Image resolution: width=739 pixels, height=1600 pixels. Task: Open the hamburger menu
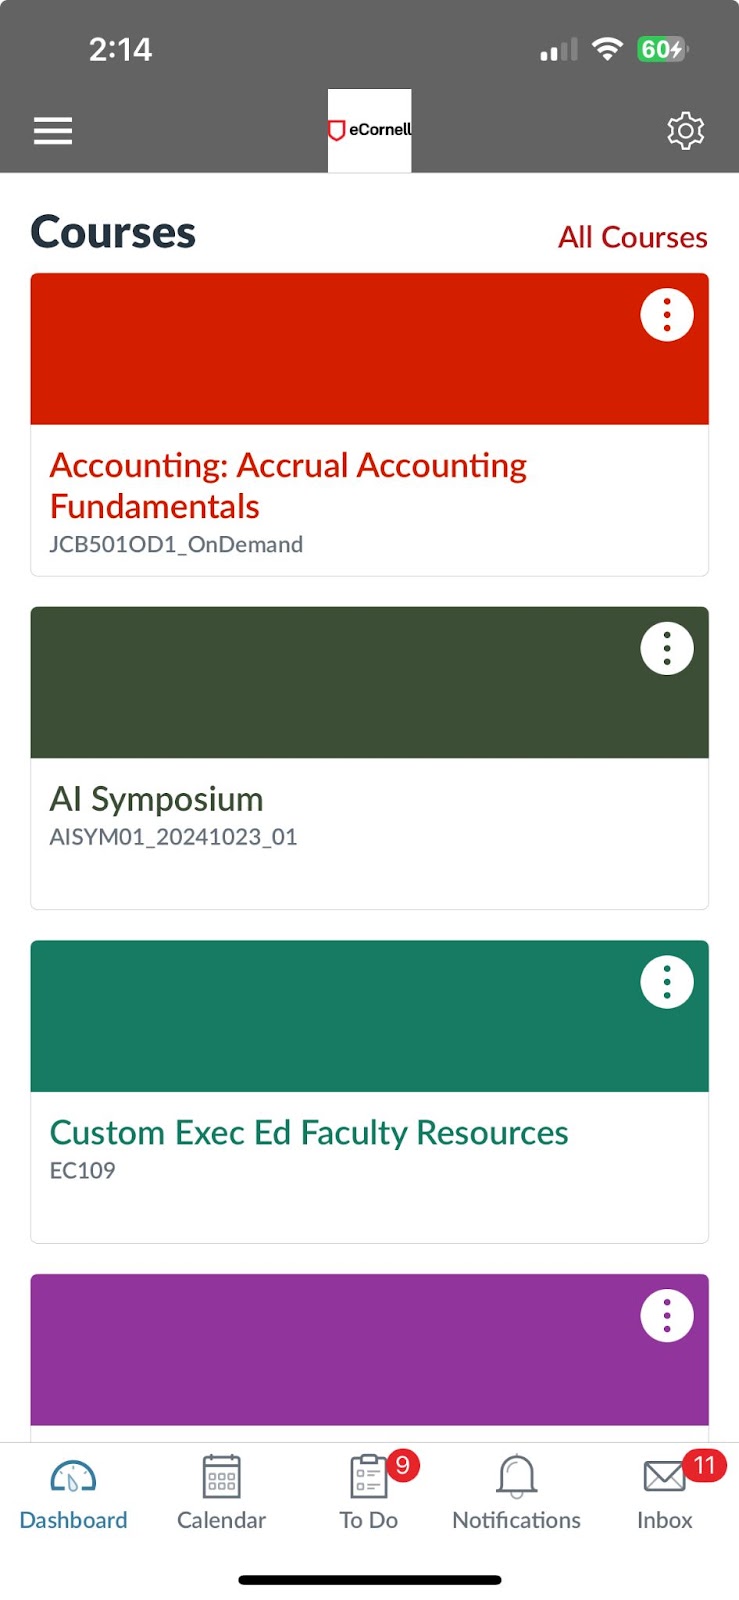[x=53, y=131]
